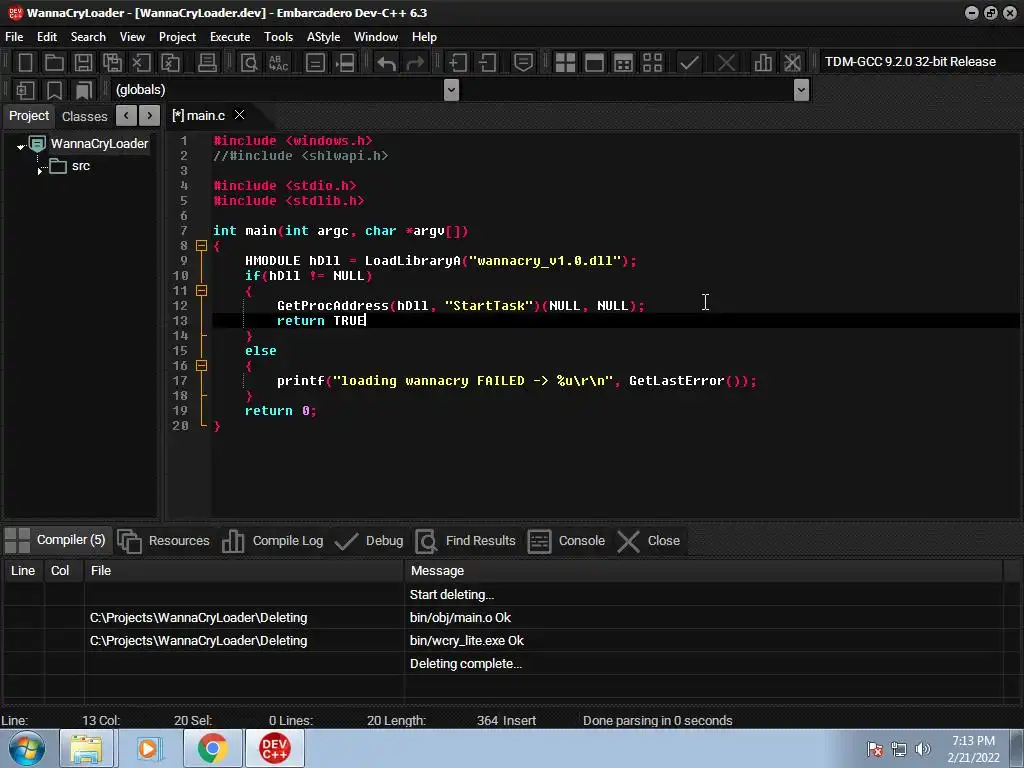
Task: Close the main.c editor tab
Action: pyautogui.click(x=240, y=115)
